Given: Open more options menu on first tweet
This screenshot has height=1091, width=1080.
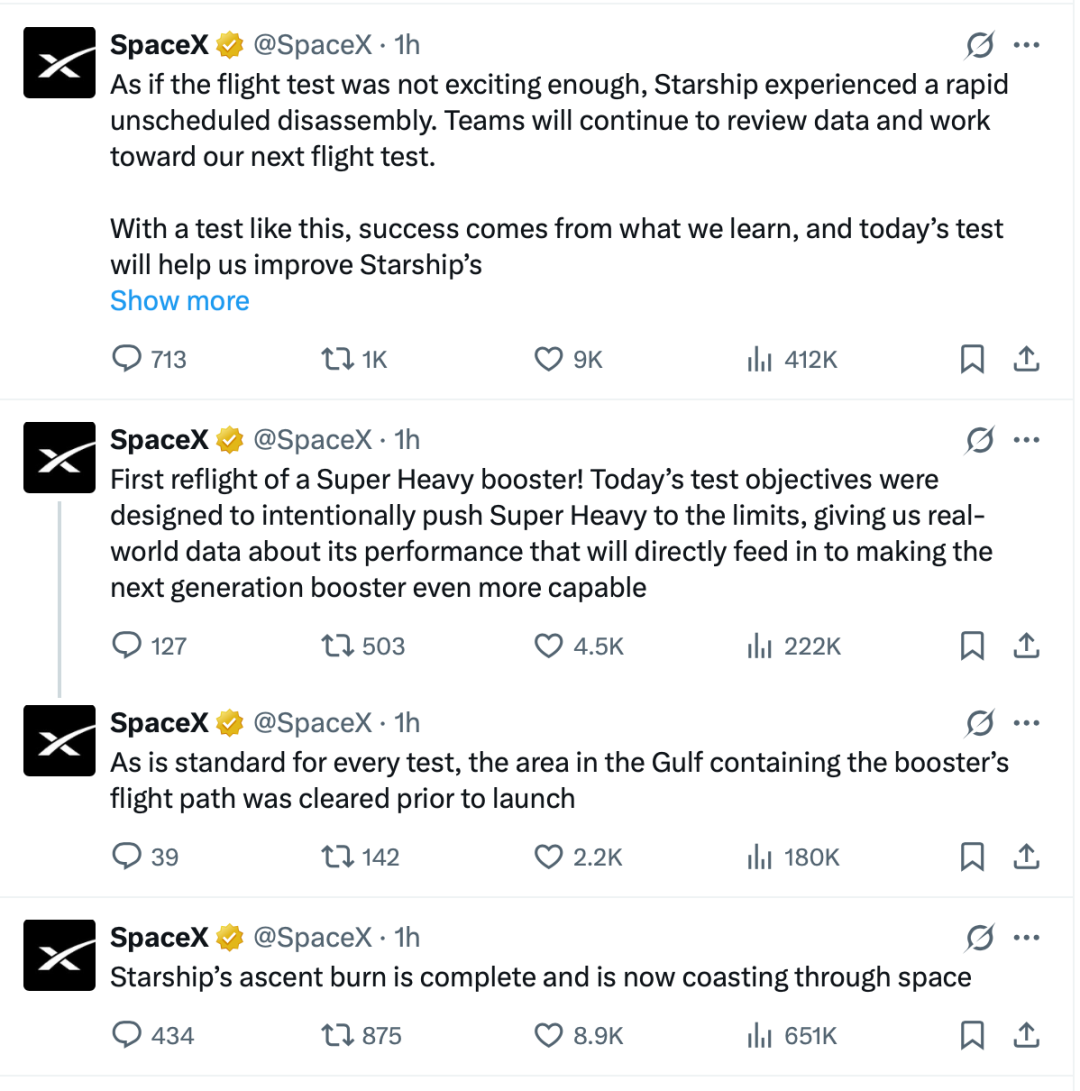Looking at the screenshot, I should [1026, 45].
